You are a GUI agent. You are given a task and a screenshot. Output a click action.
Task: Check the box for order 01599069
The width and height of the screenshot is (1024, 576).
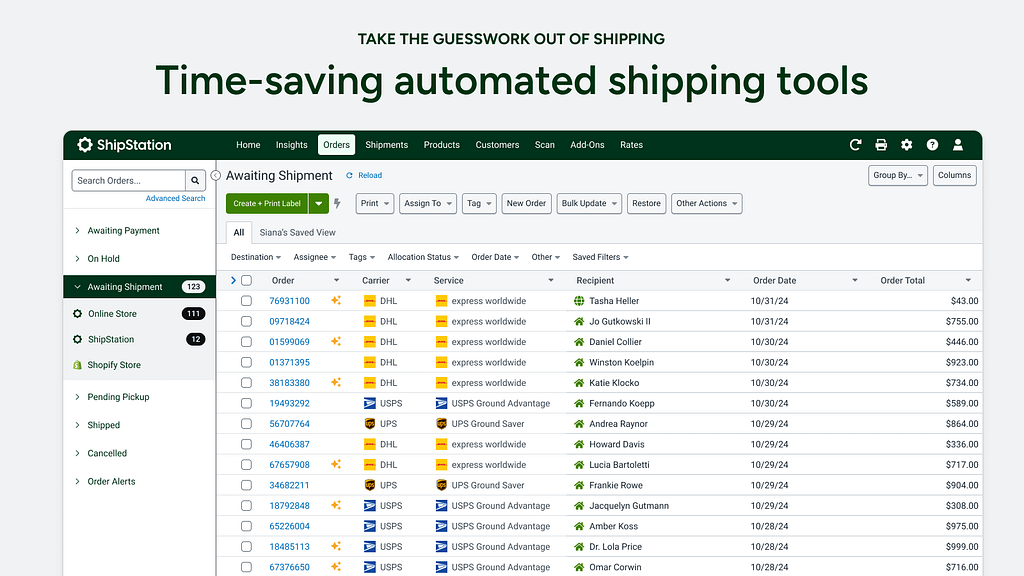coord(246,342)
